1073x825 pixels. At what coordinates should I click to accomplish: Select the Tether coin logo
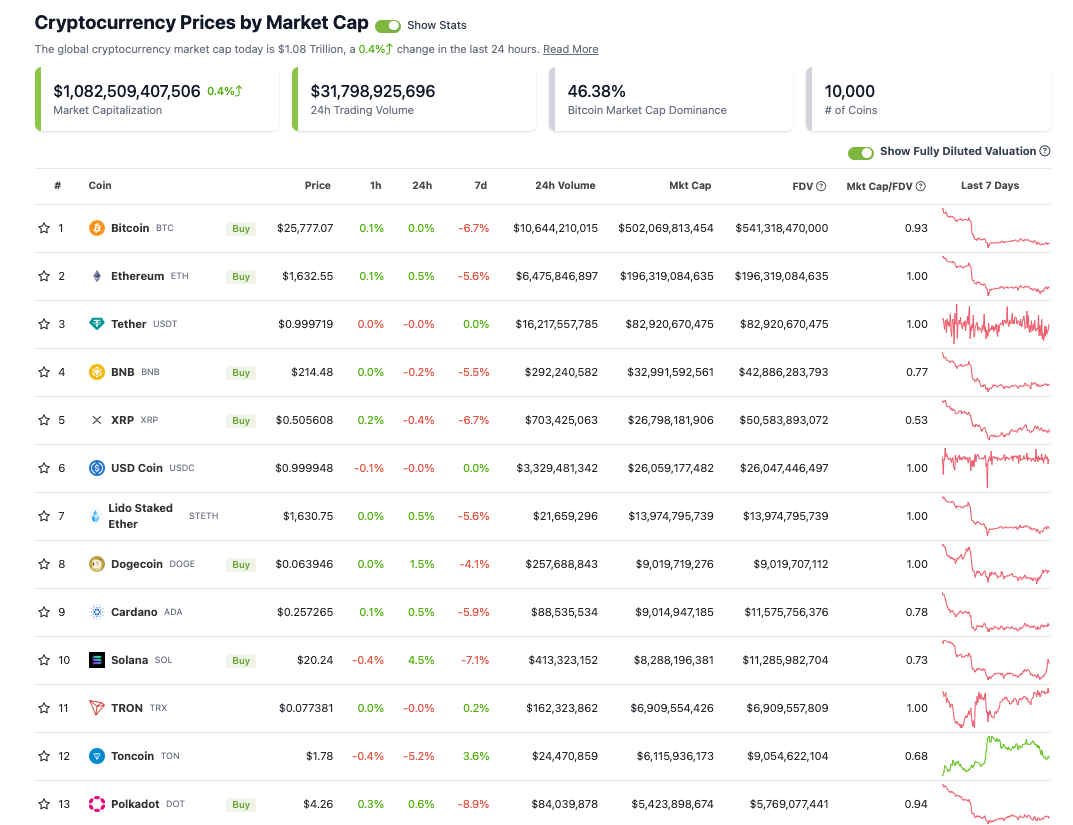tap(97, 324)
